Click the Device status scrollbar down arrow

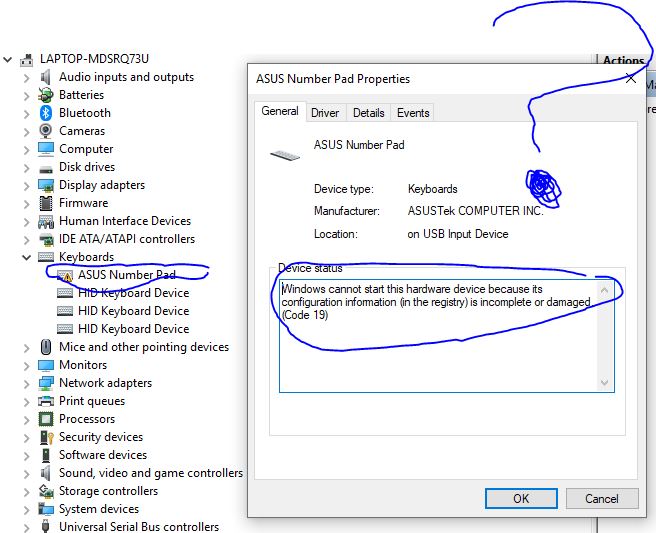coord(604,382)
